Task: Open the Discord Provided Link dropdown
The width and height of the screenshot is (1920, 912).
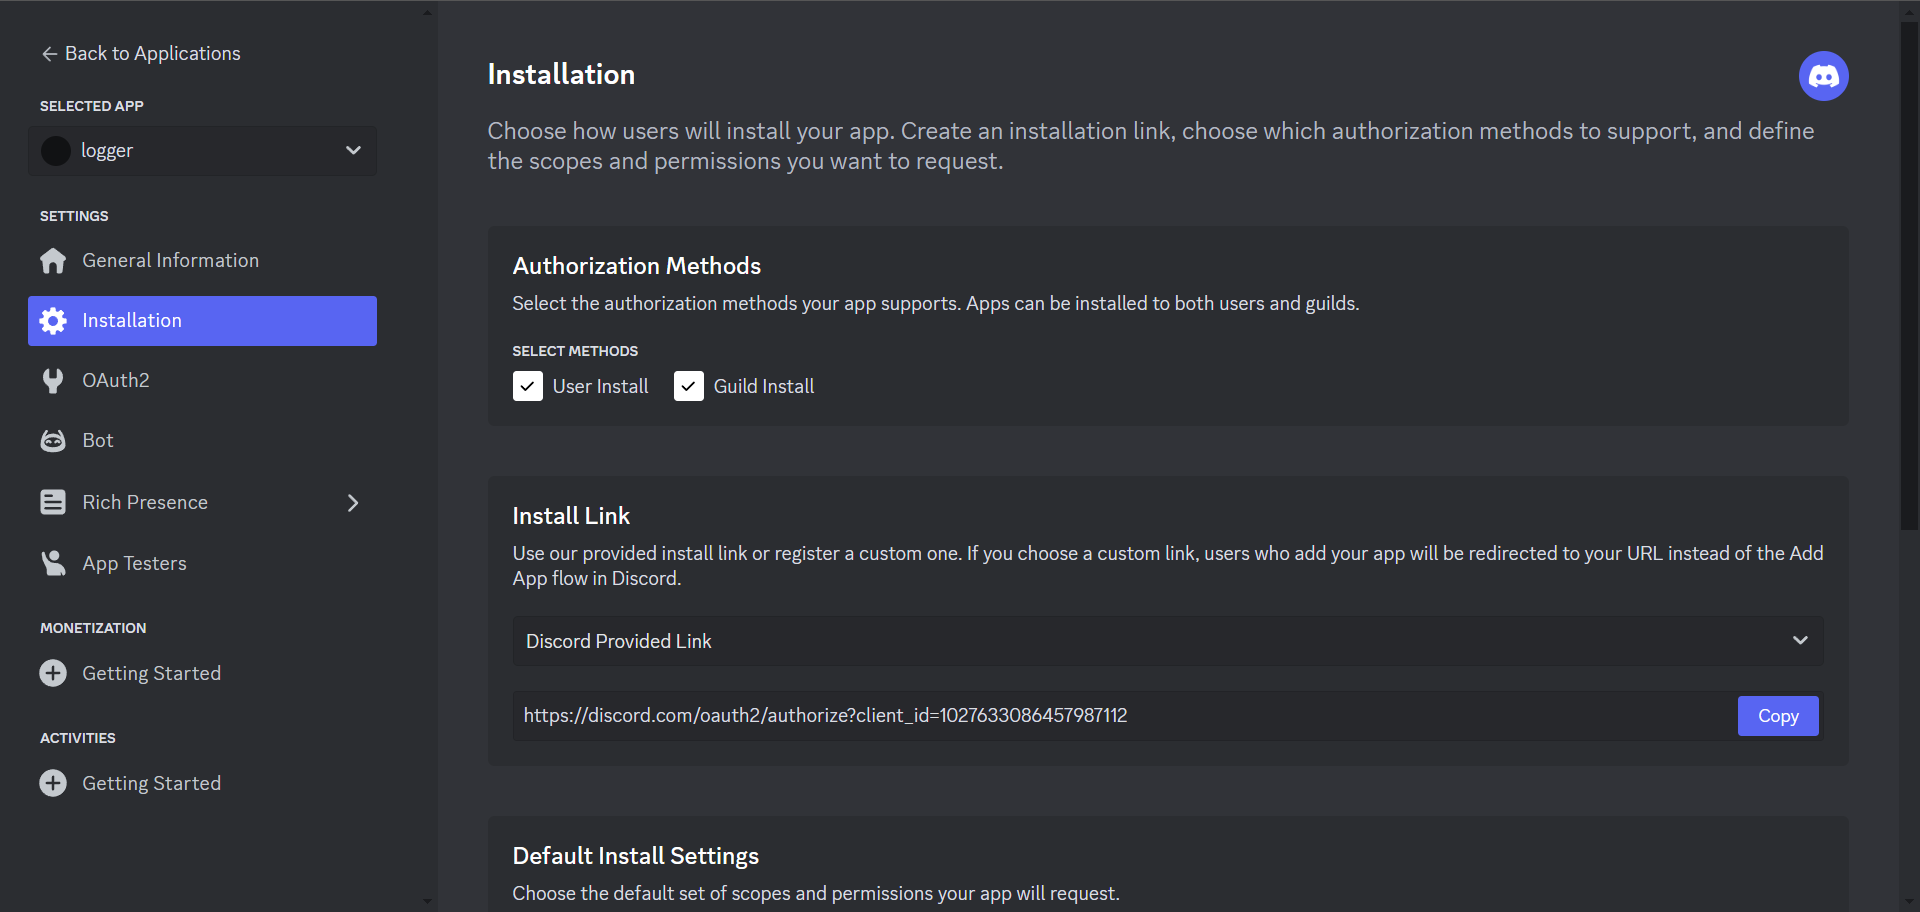Action: [x=1167, y=641]
